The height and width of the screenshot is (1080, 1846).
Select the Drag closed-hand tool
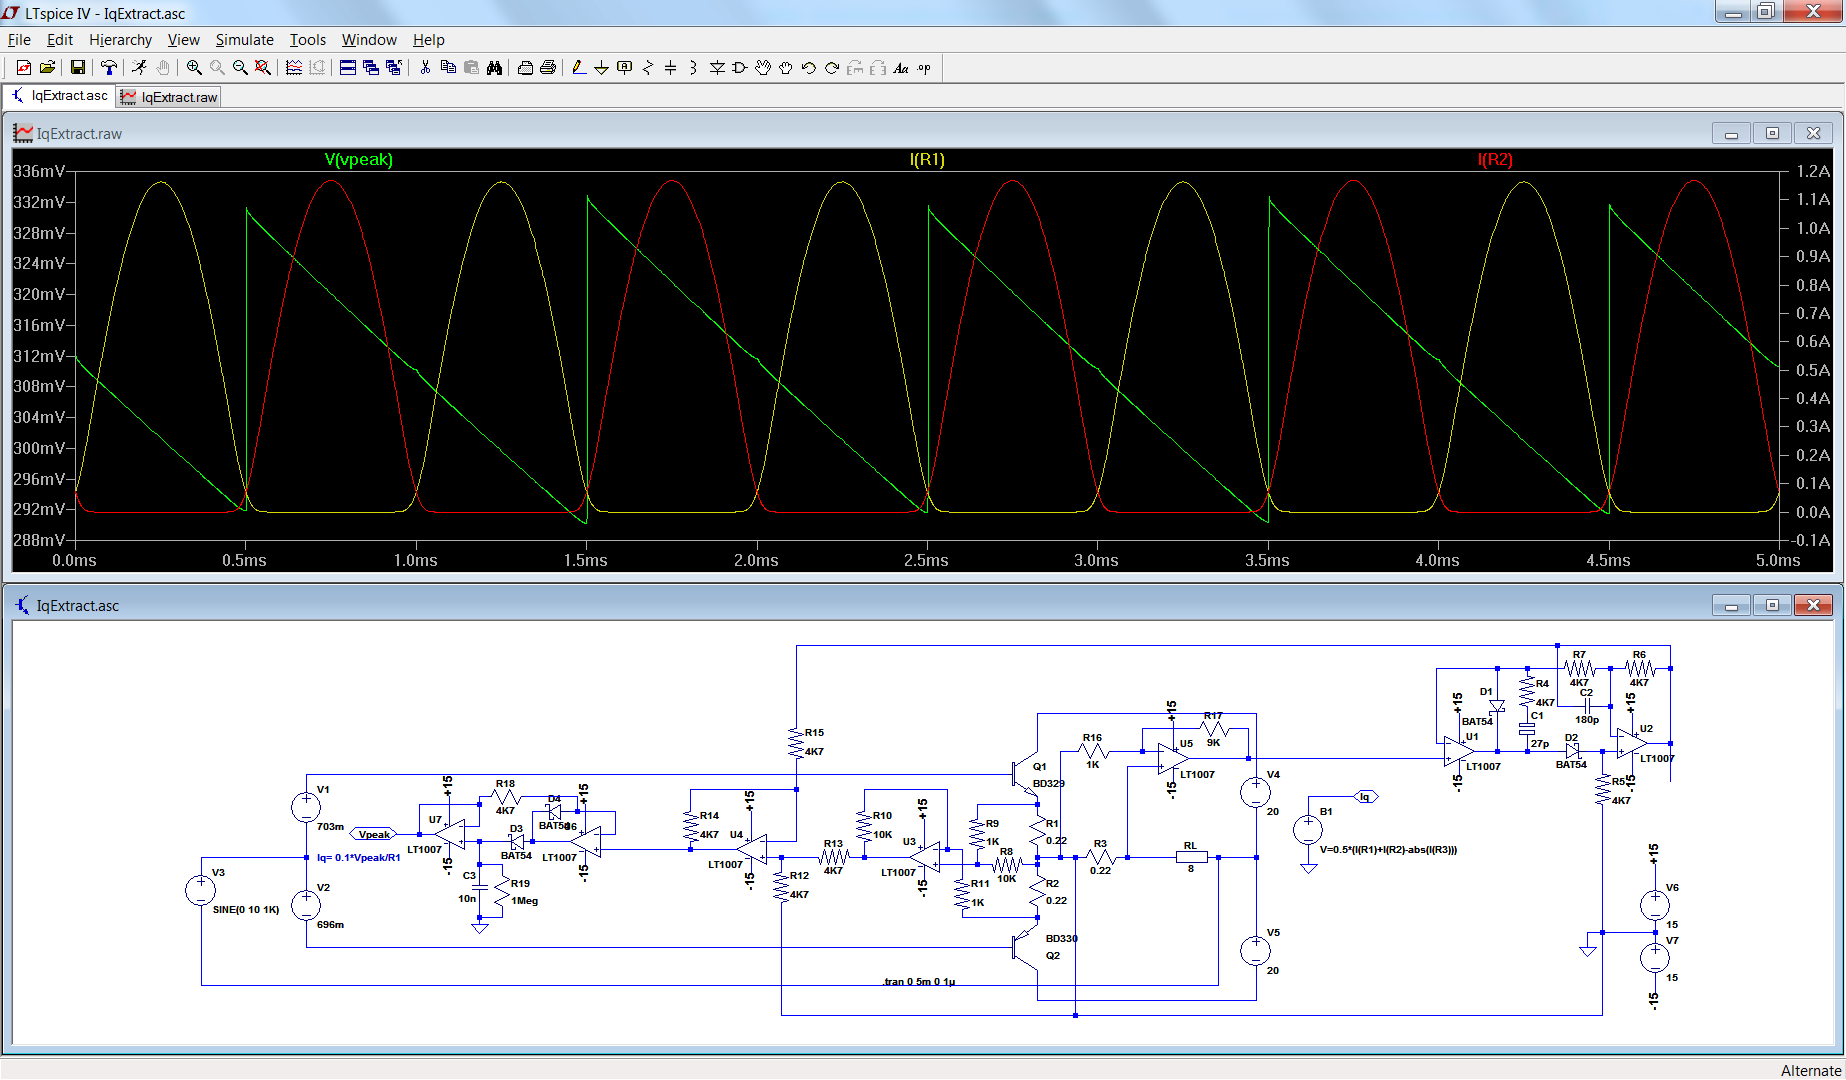[786, 67]
